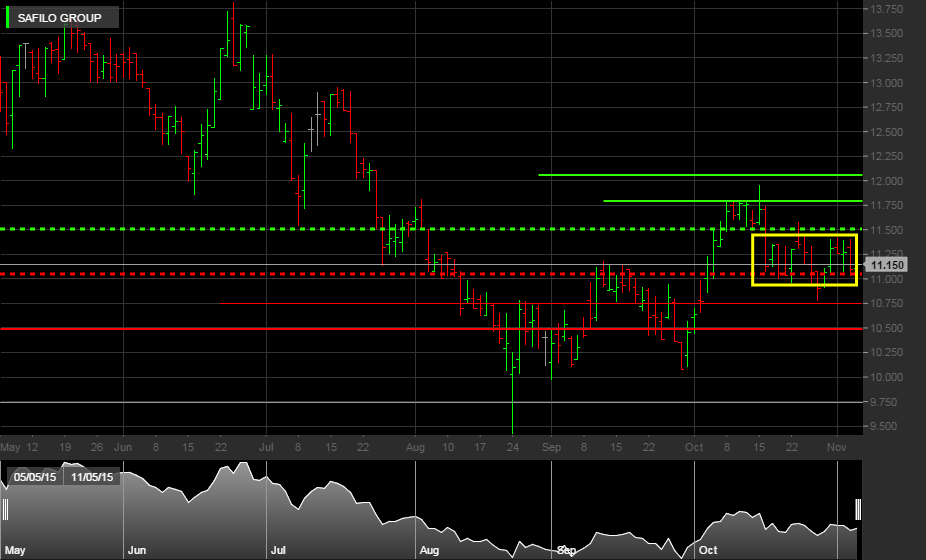
Task: Click the Sep label on the time axis
Action: coord(550,446)
